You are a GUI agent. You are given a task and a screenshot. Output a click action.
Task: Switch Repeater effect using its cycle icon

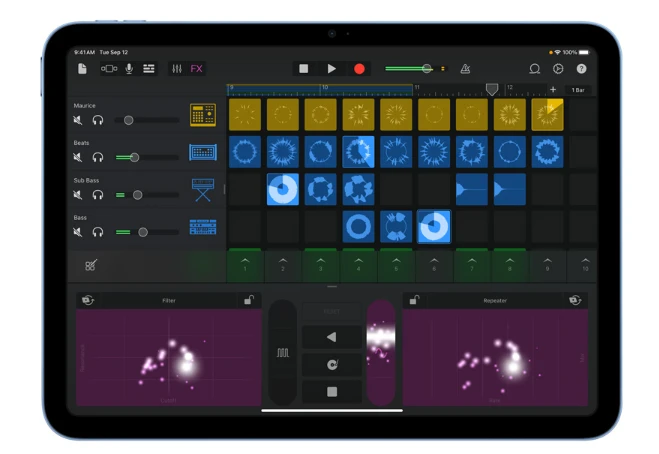[574, 300]
